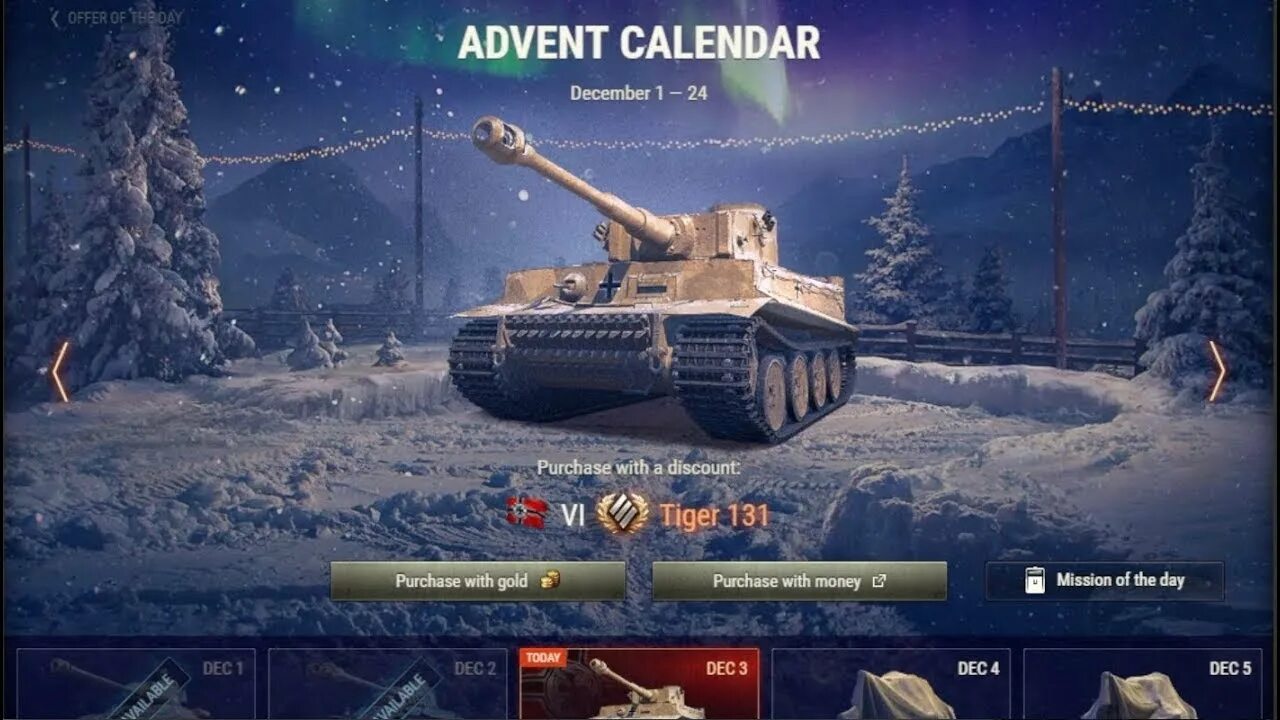Click the calendar icon on Mission of the day

(1035, 580)
